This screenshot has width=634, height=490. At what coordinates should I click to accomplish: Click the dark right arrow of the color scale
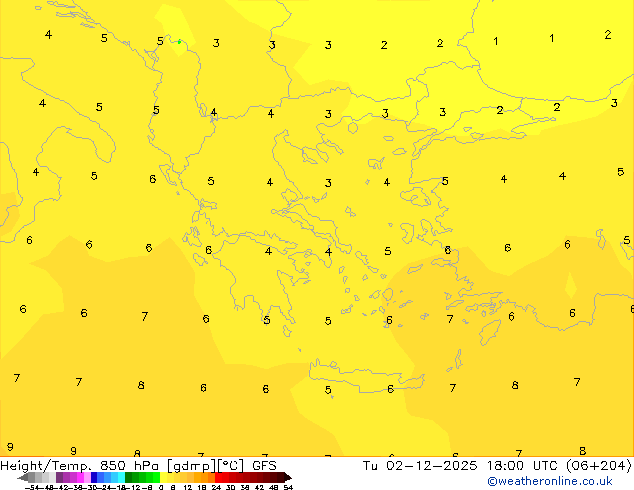(x=288, y=477)
